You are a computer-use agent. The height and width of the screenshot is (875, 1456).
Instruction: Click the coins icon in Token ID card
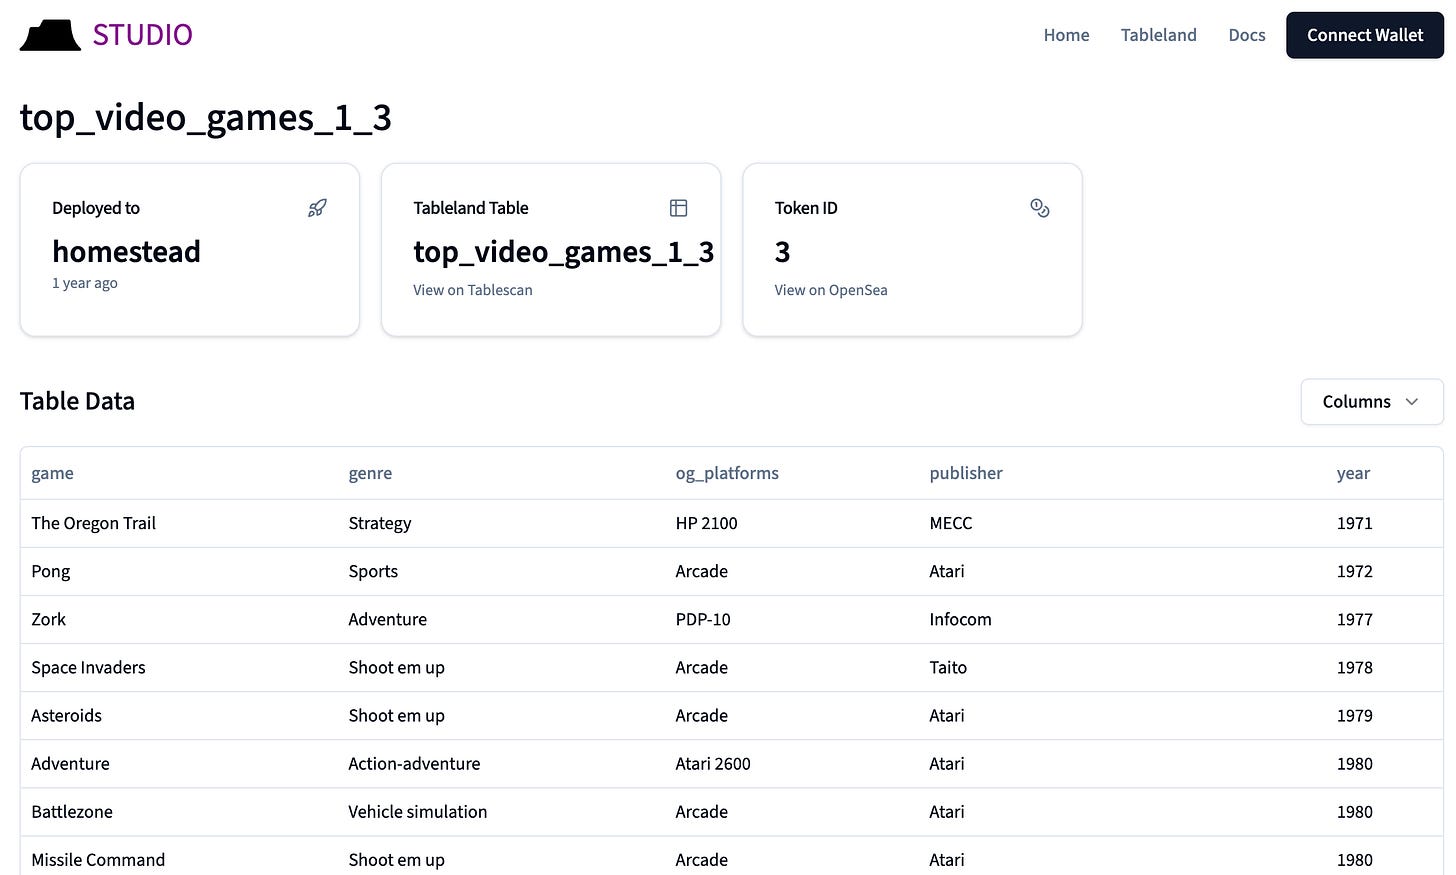pos(1040,208)
